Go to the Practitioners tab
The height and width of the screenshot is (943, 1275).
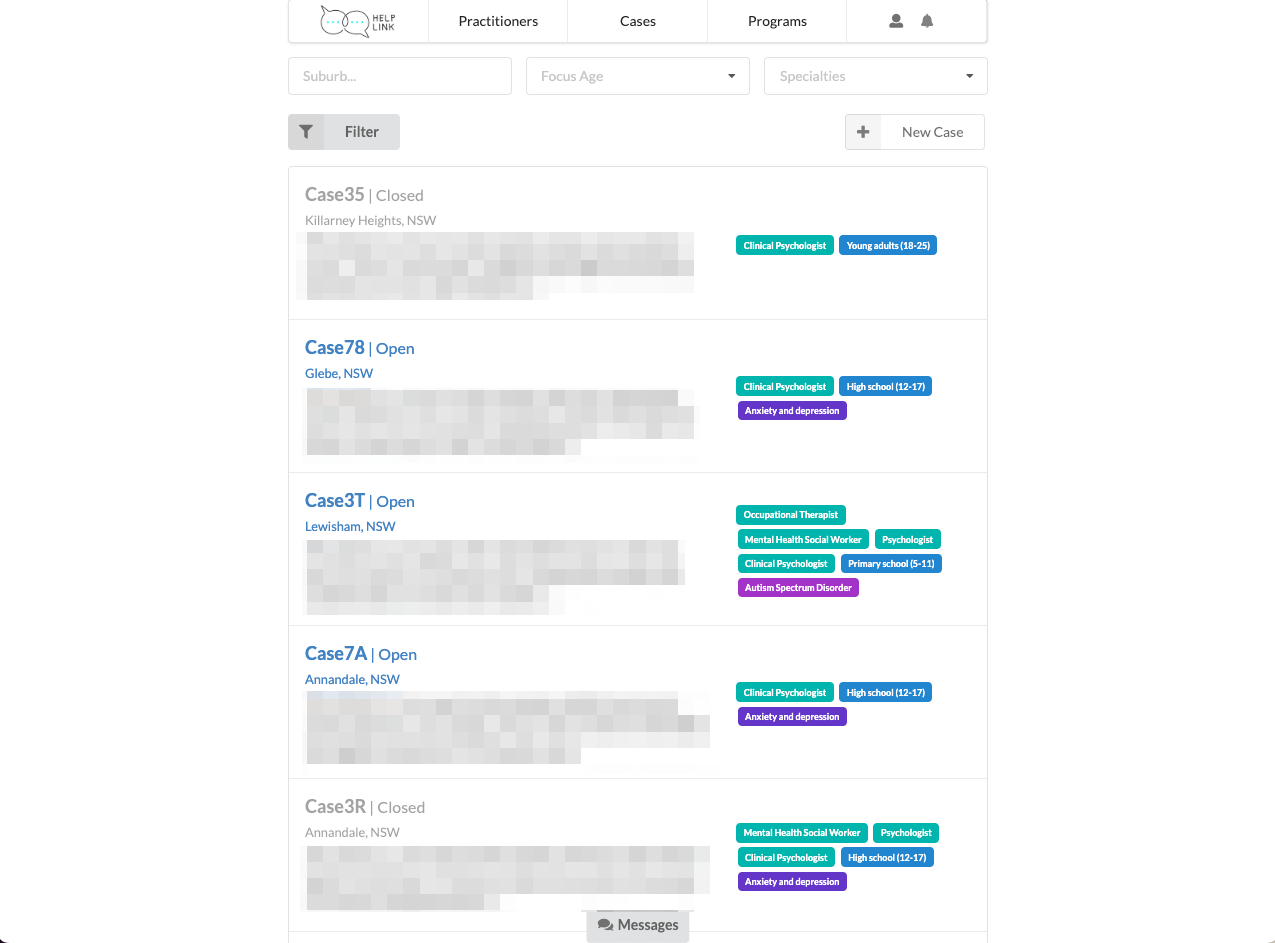498,21
